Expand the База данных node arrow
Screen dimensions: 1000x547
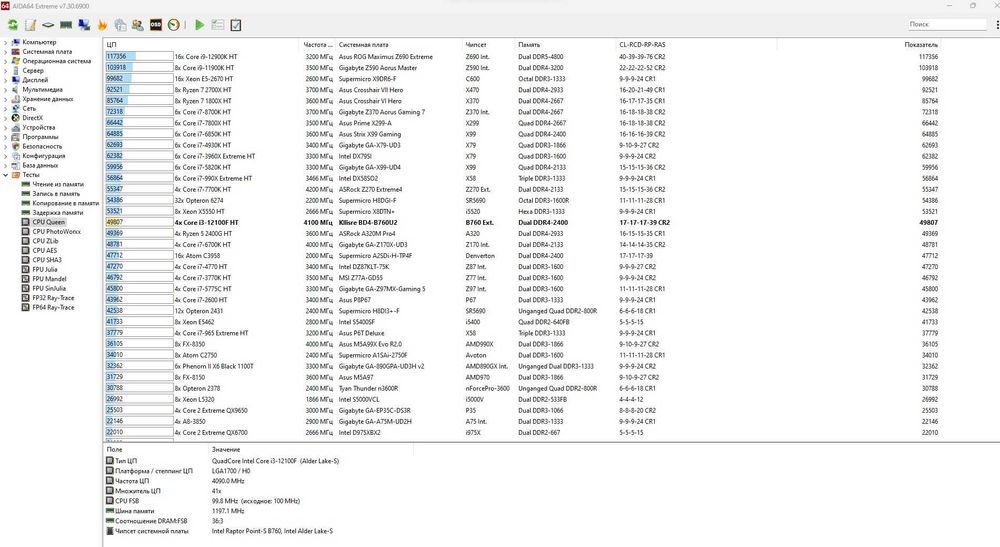(x=5, y=165)
